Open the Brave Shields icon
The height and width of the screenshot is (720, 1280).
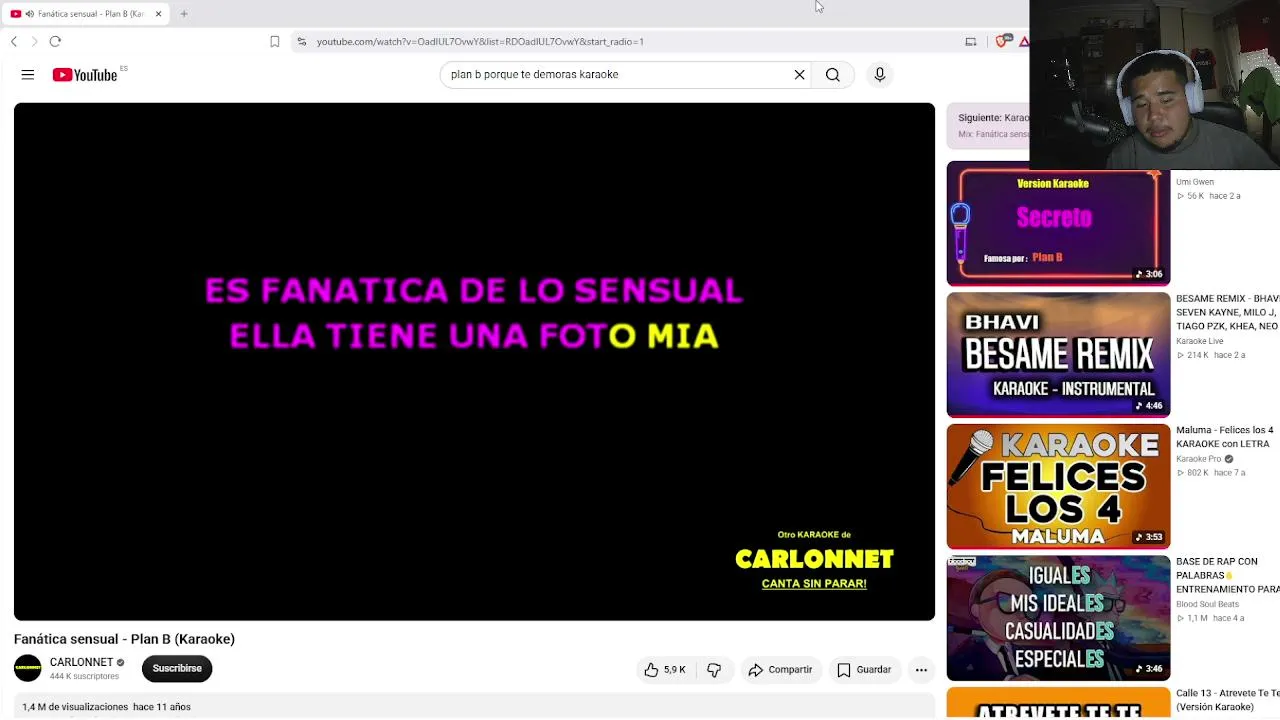(x=1002, y=42)
